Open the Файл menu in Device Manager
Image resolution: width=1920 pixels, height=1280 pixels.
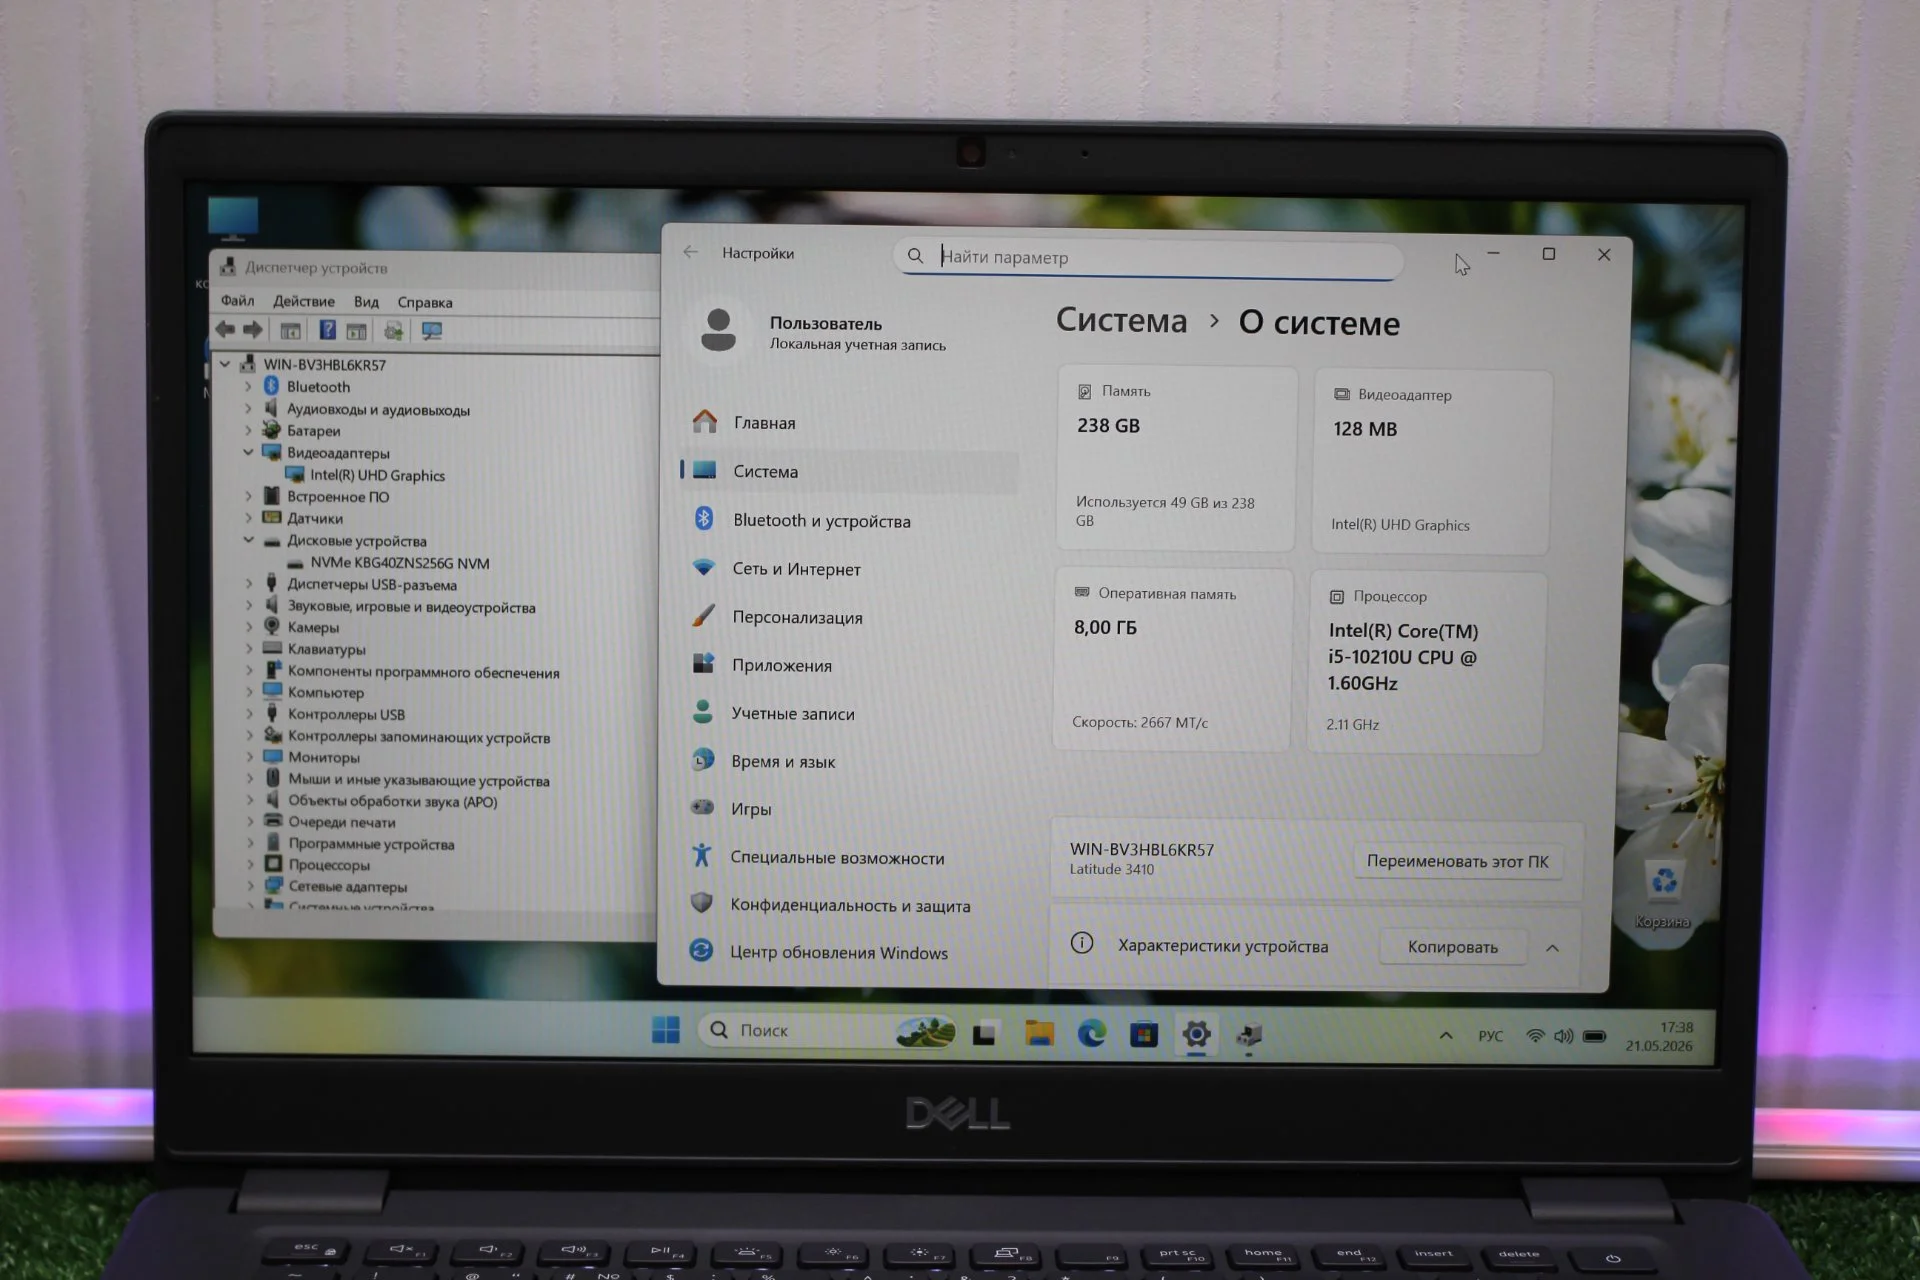tap(237, 300)
